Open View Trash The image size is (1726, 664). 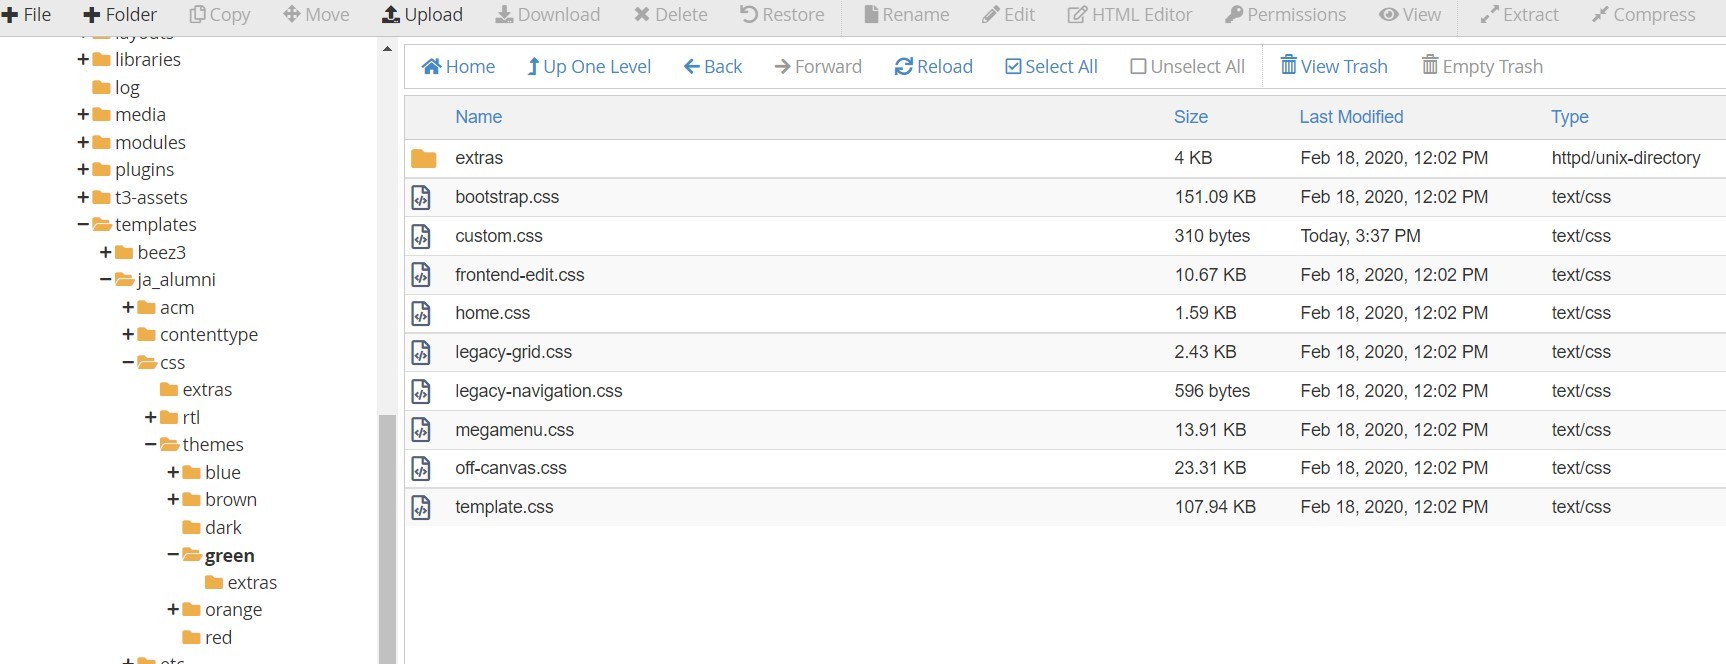click(x=1334, y=67)
